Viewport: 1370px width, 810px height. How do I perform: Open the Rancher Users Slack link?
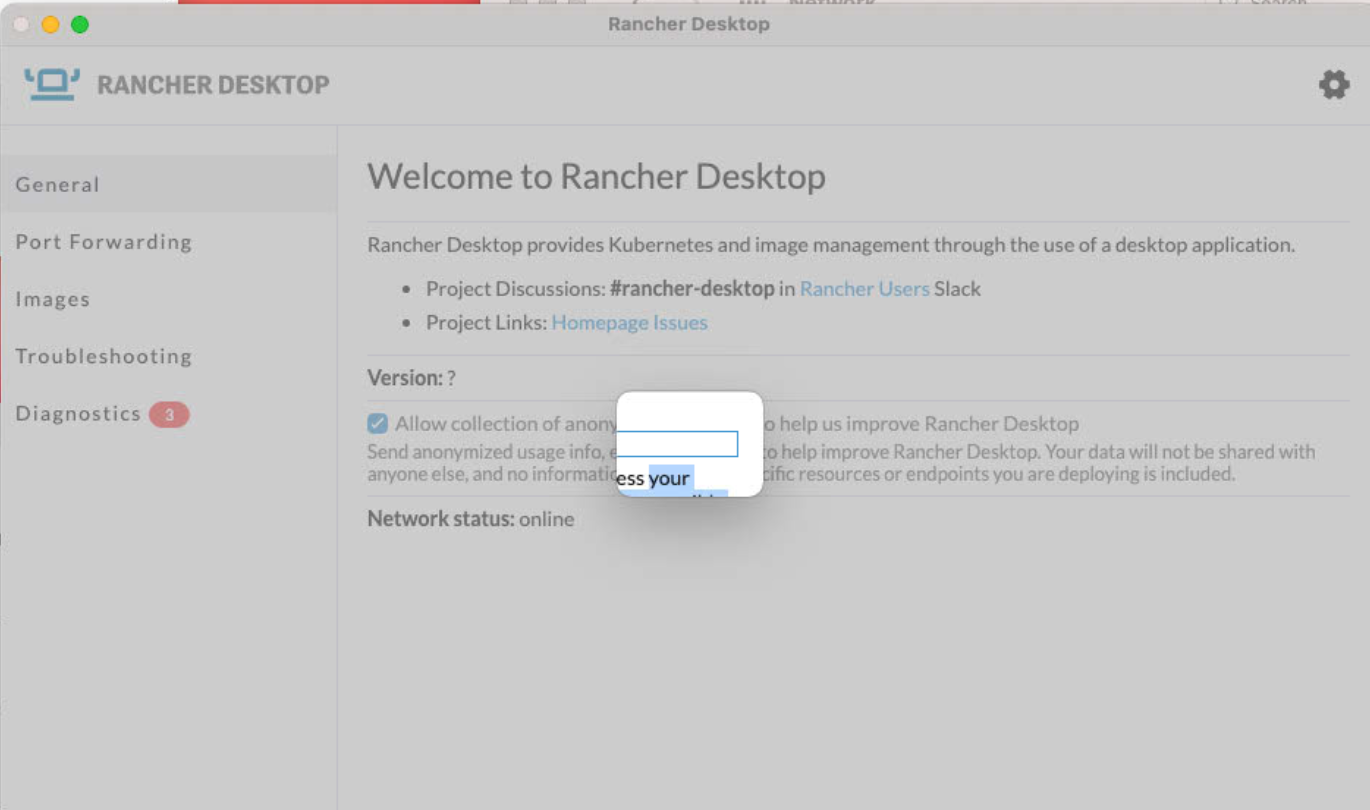tap(864, 288)
